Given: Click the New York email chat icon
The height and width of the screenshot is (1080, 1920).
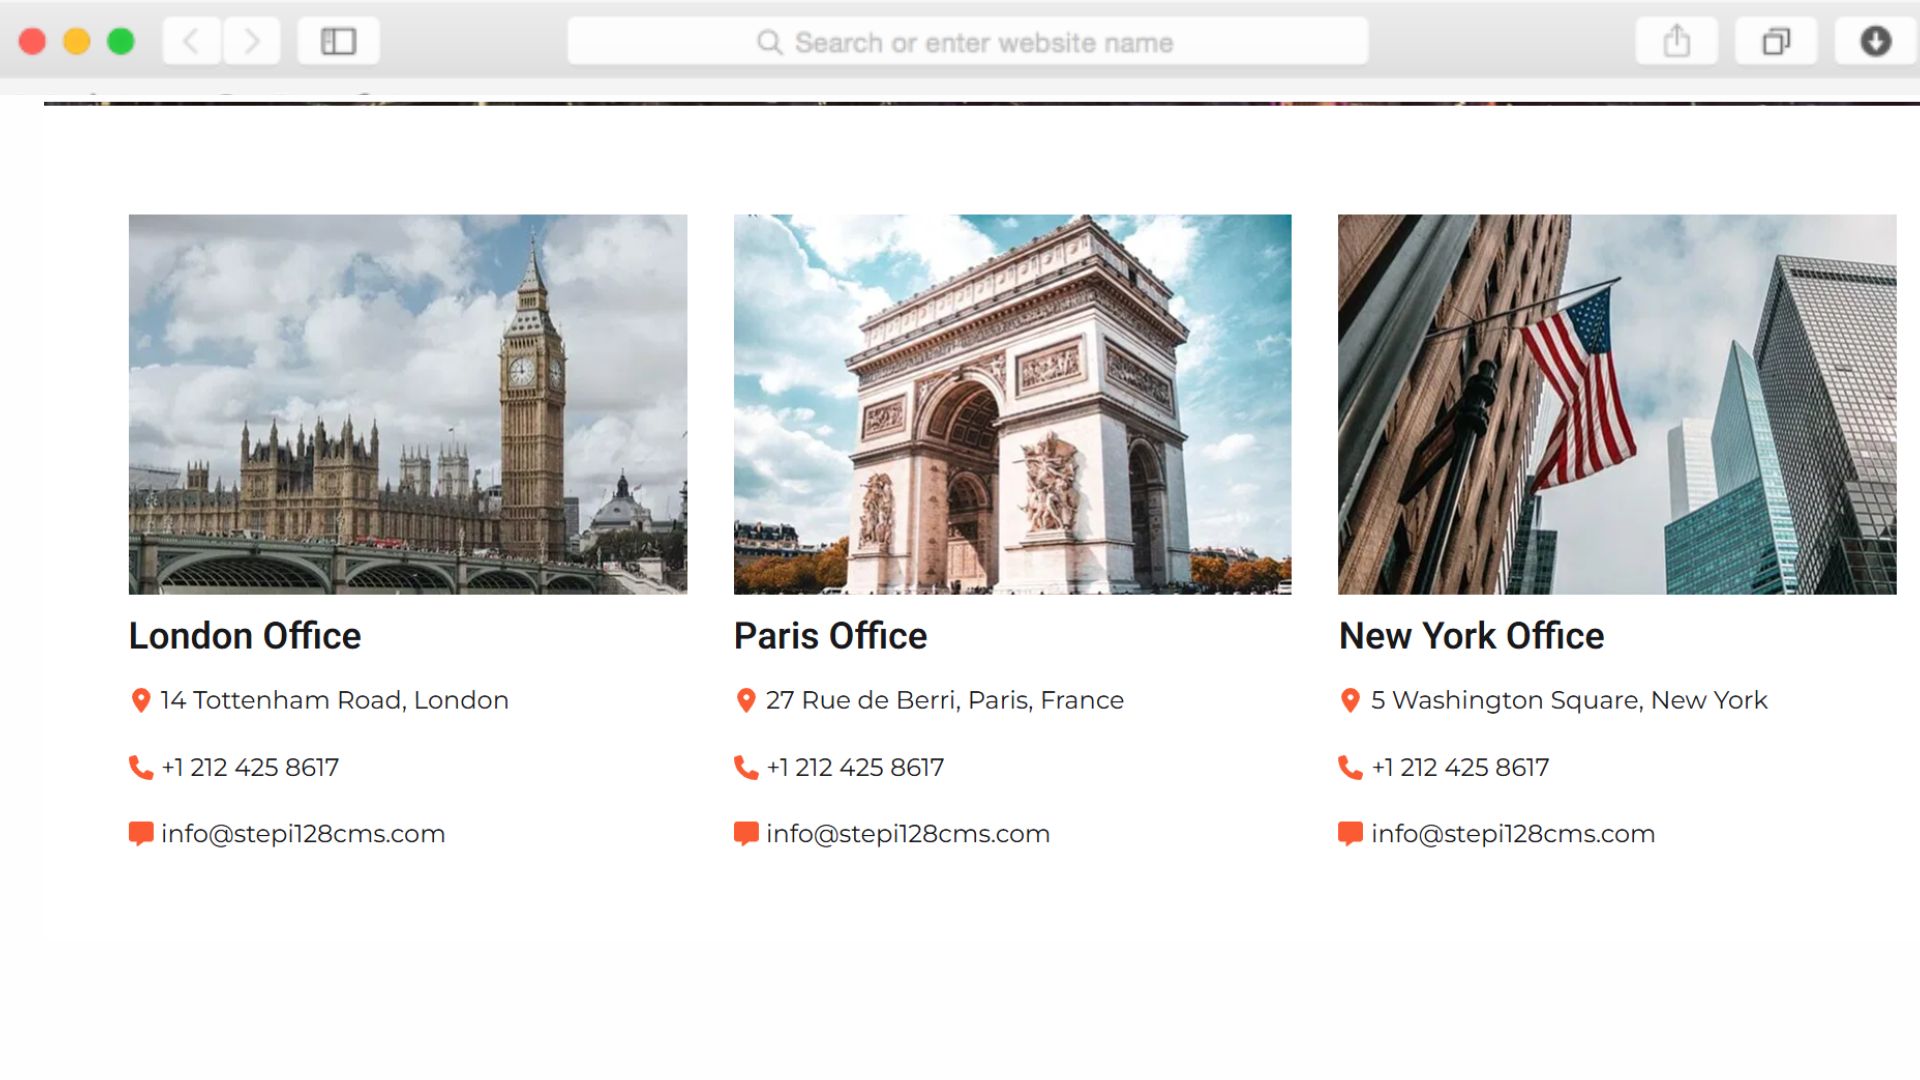Looking at the screenshot, I should coord(1350,834).
